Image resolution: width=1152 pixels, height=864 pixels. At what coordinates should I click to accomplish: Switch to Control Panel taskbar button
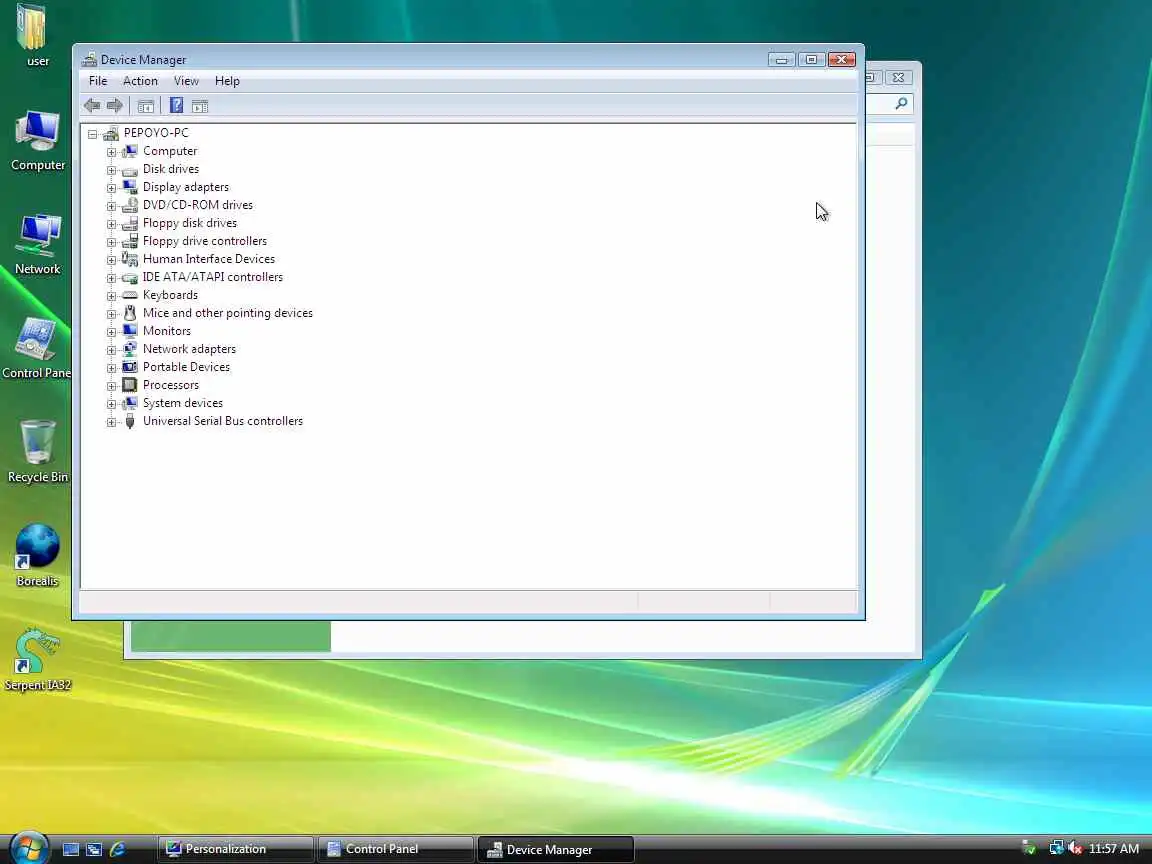396,849
